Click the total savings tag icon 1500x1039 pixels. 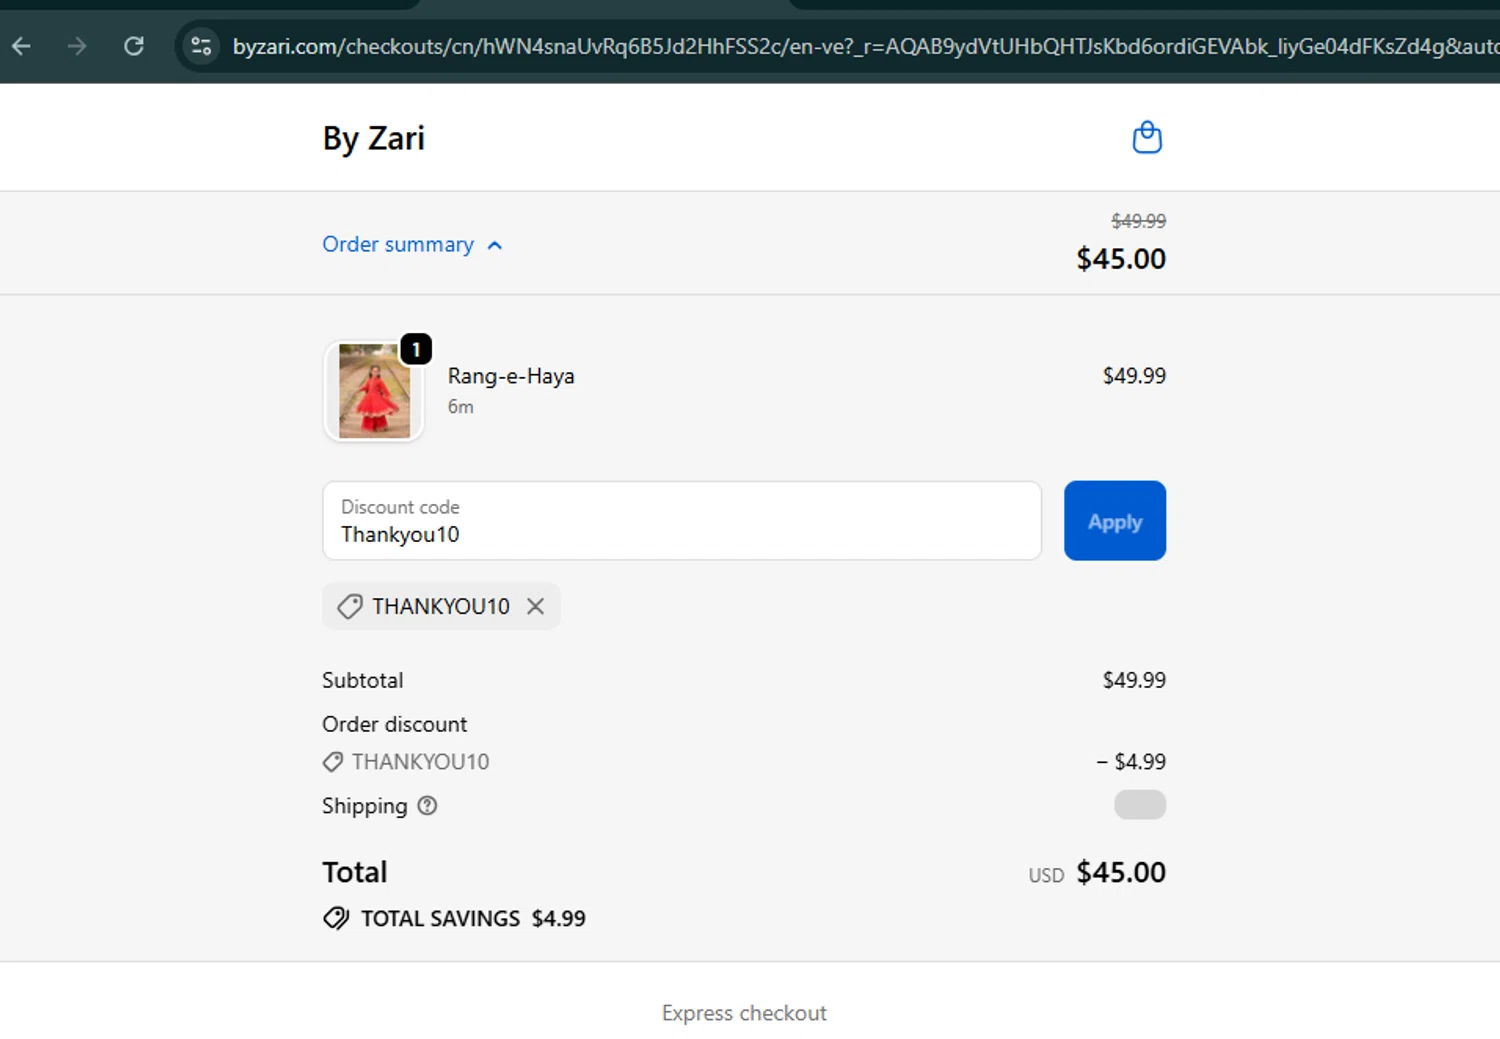[x=336, y=918]
